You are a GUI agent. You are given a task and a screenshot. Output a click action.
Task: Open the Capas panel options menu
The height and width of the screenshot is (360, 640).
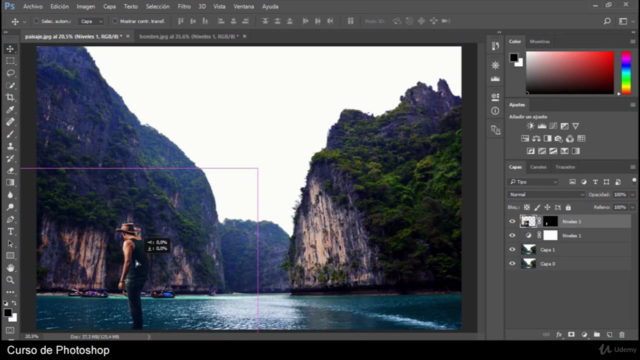[633, 167]
